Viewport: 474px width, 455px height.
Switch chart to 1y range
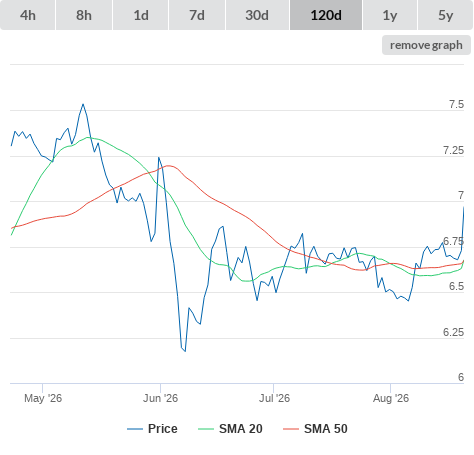pos(390,15)
